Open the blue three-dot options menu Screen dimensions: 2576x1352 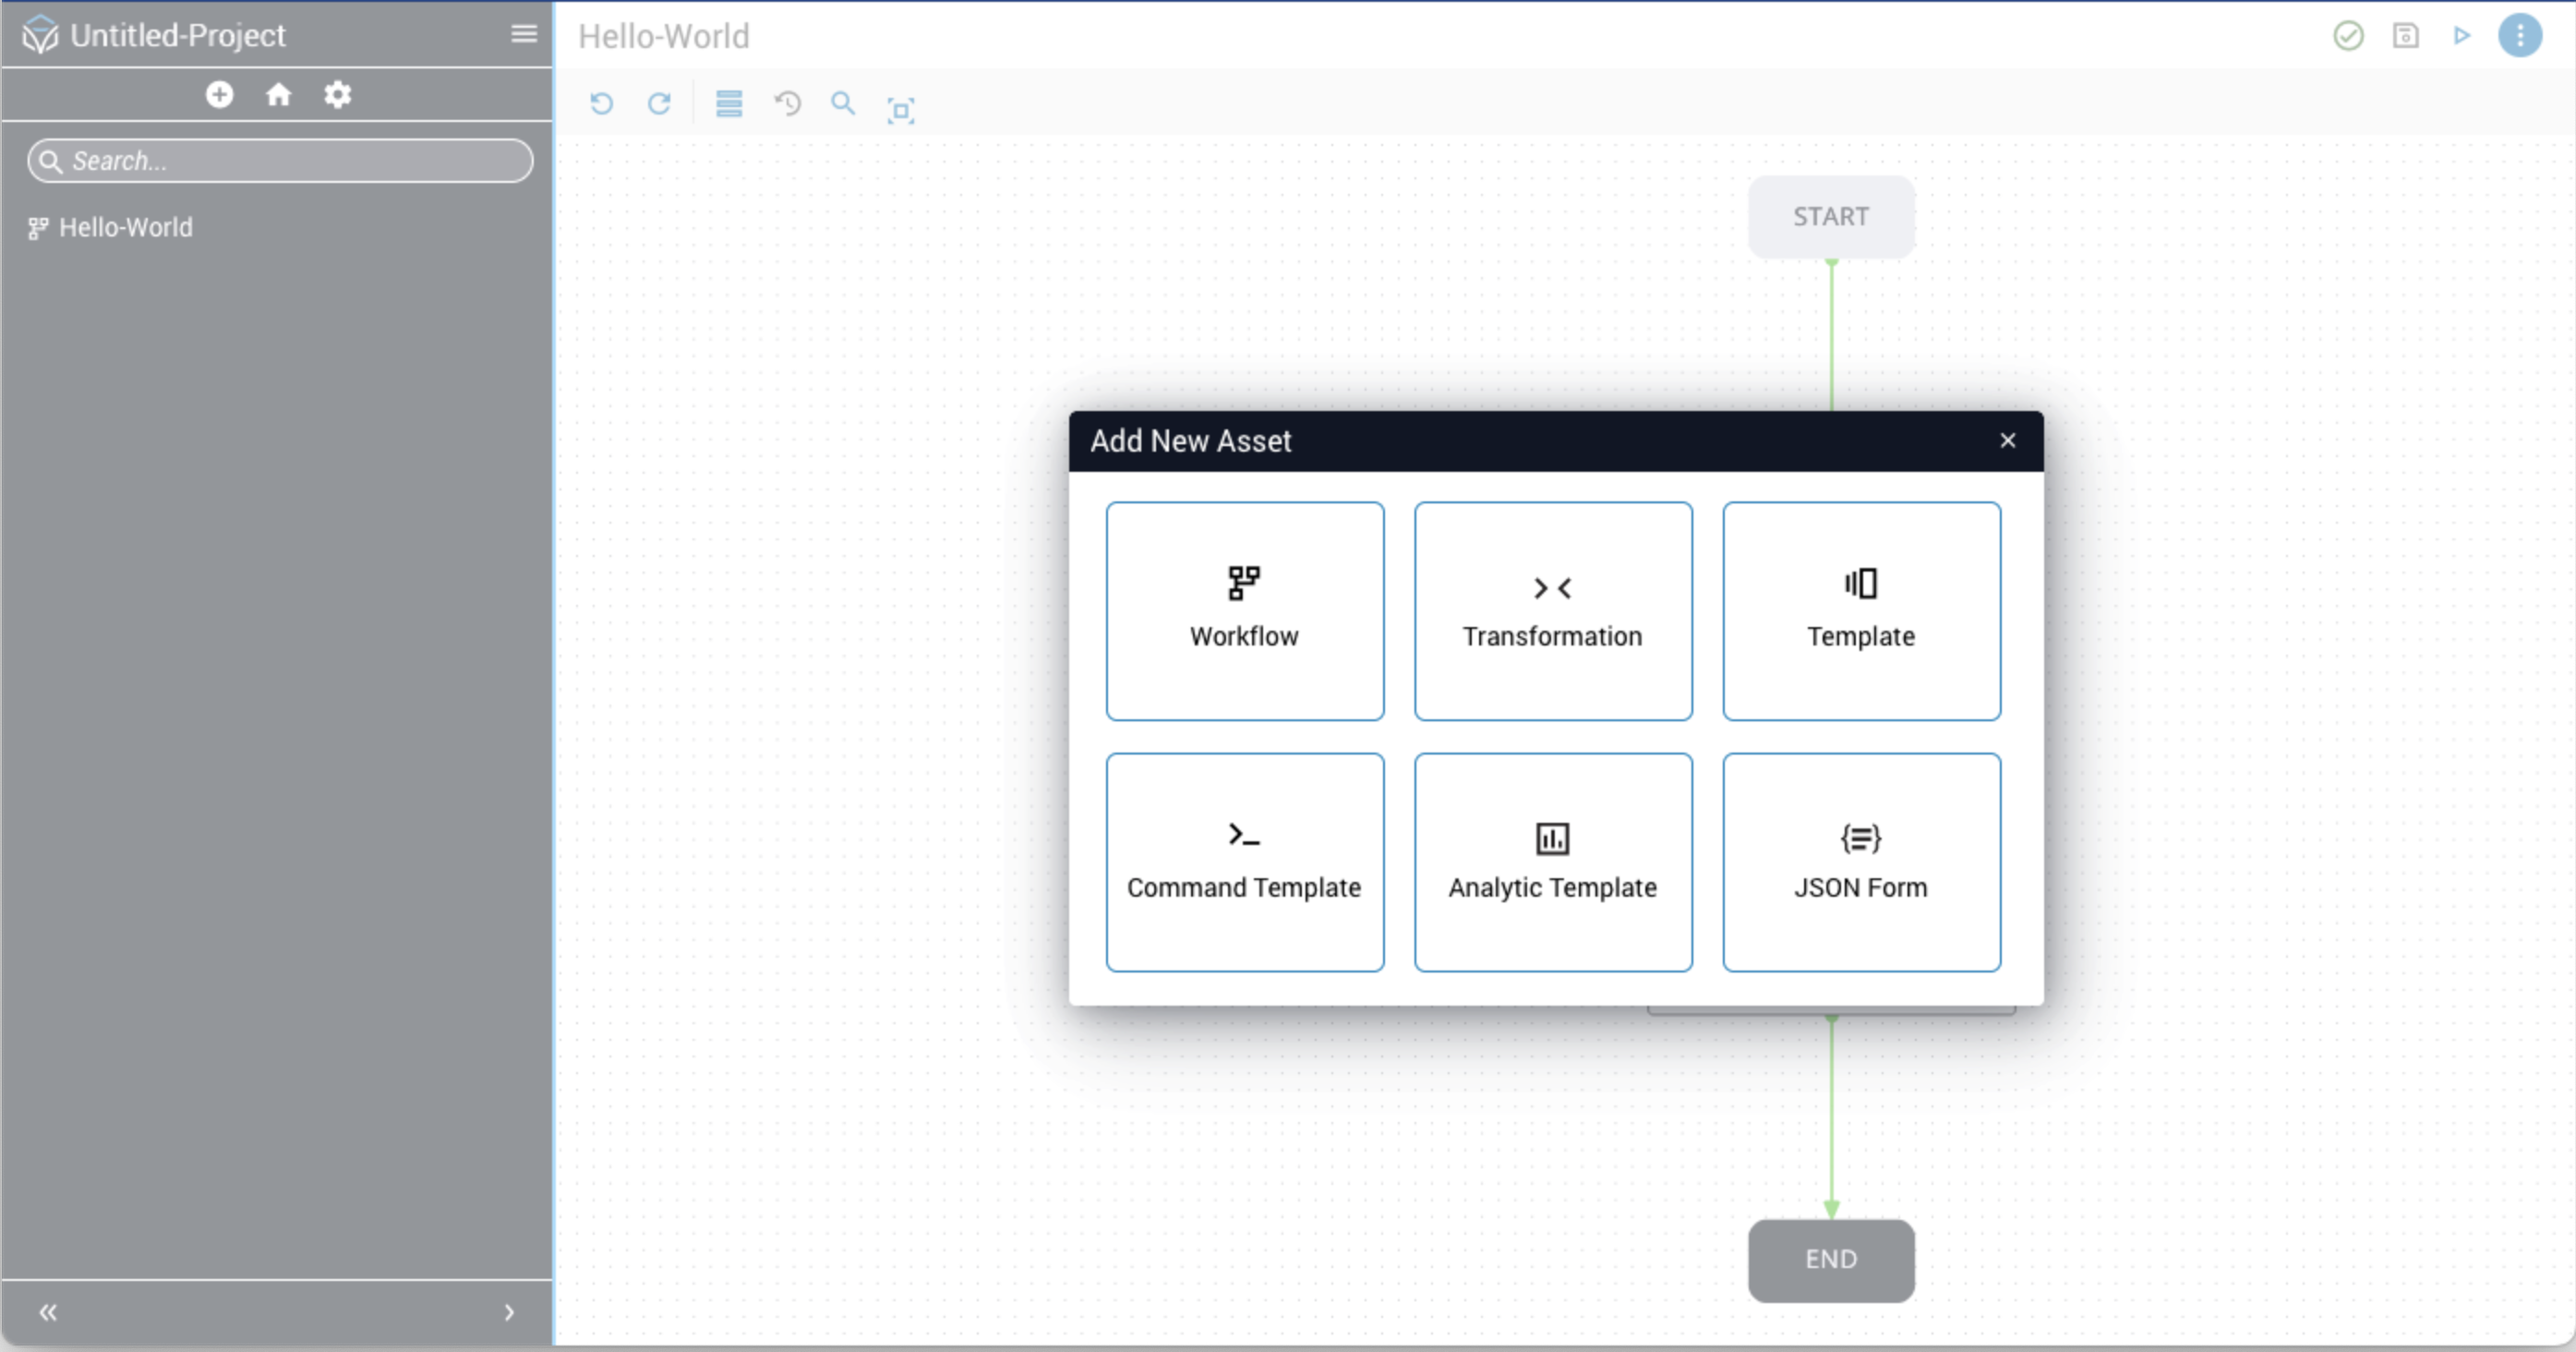pyautogui.click(x=2519, y=36)
